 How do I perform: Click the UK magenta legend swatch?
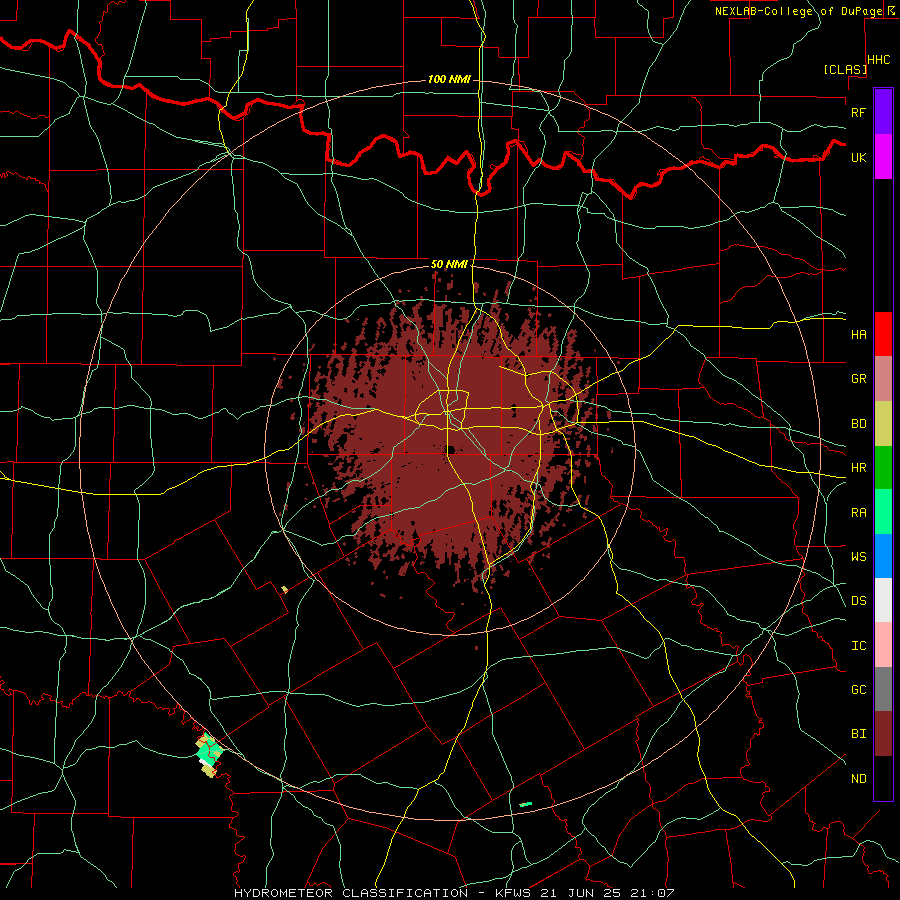pyautogui.click(x=883, y=156)
